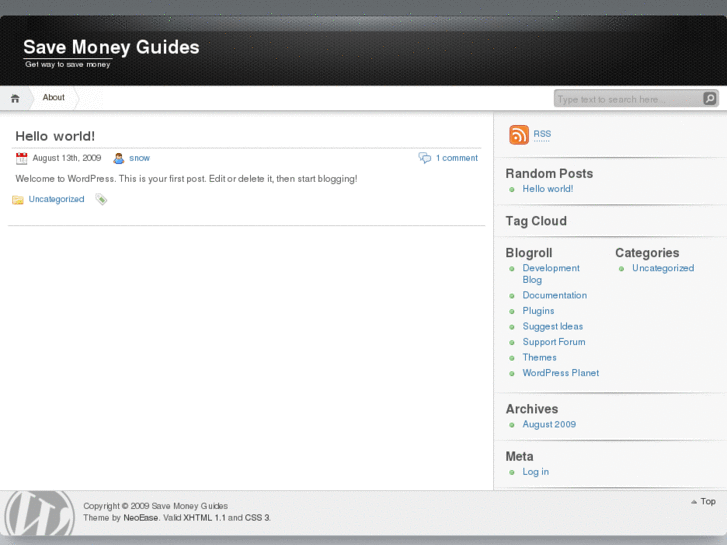727x545 pixels.
Task: Click the up arrow icon beside Top
Action: coord(694,502)
